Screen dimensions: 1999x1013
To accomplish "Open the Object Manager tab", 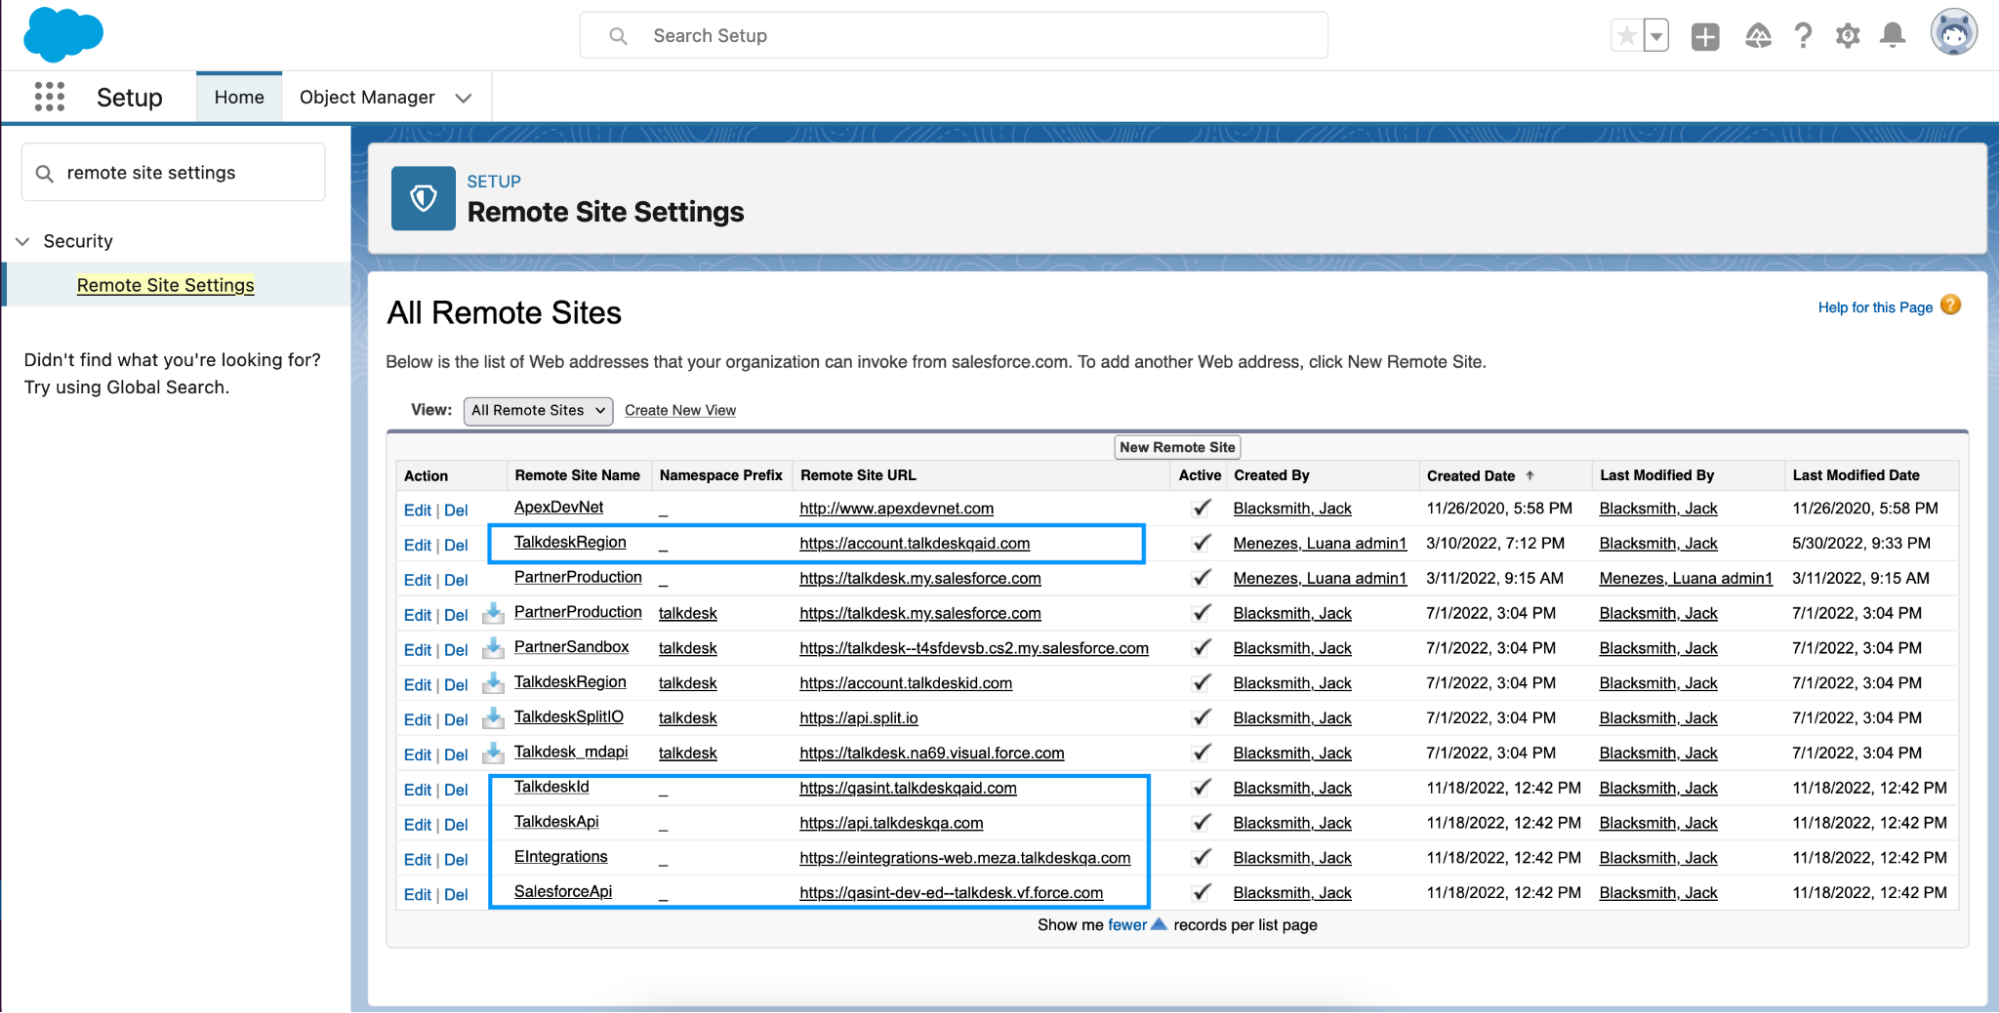I will [x=367, y=97].
